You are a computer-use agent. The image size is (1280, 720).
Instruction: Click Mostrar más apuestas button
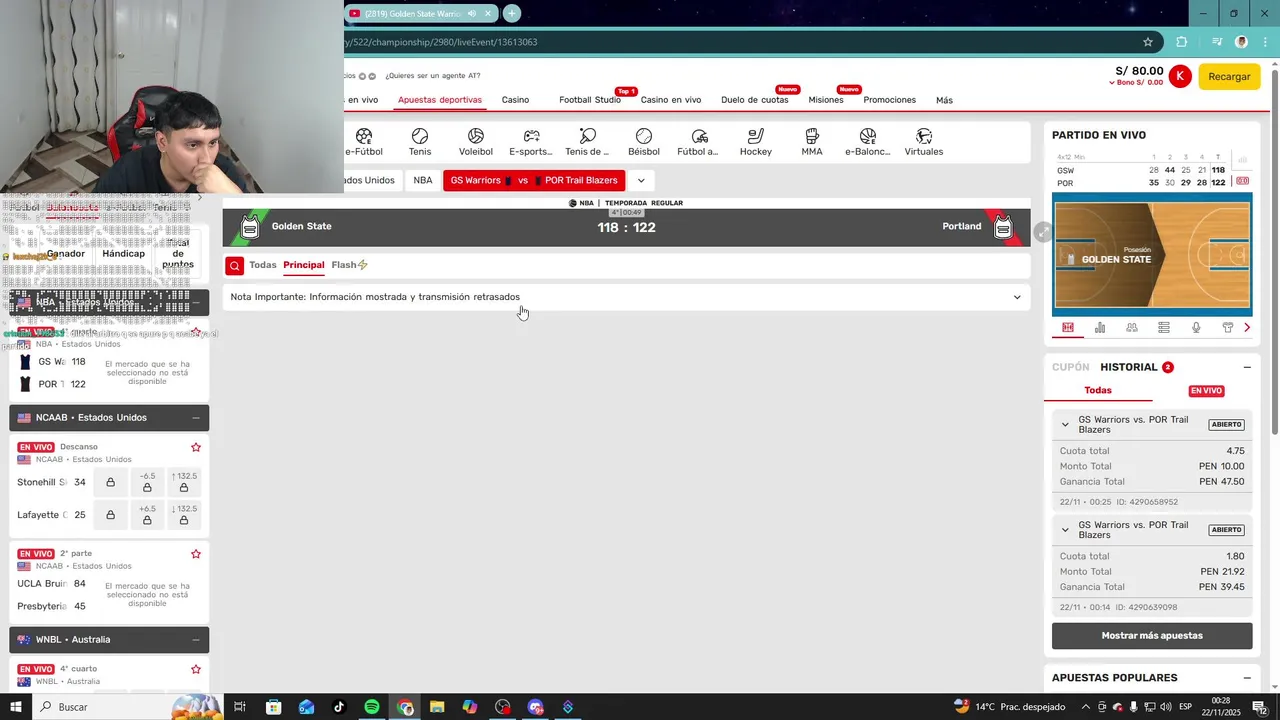(x=1152, y=636)
